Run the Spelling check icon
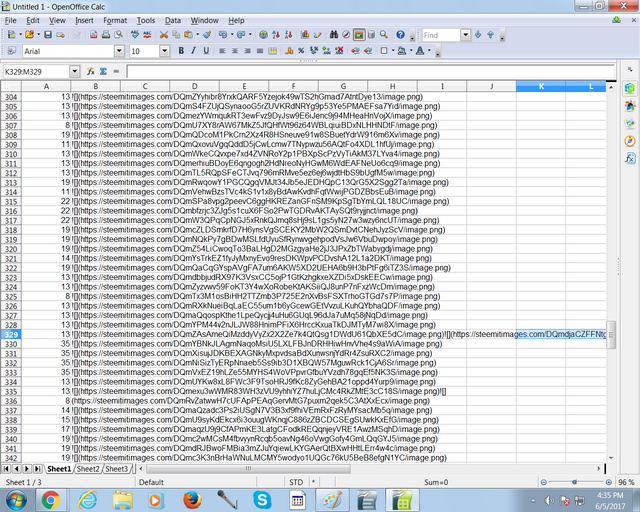Viewport: 640px width, 512px height. pyautogui.click(x=135, y=35)
